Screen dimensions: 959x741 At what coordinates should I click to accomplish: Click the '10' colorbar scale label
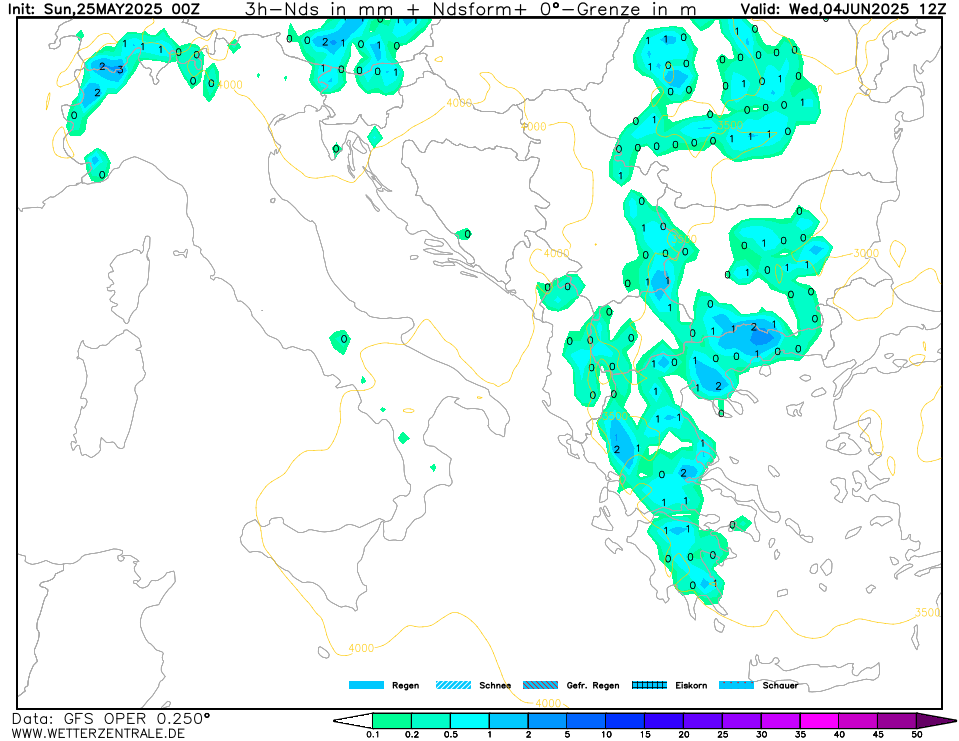tap(606, 734)
